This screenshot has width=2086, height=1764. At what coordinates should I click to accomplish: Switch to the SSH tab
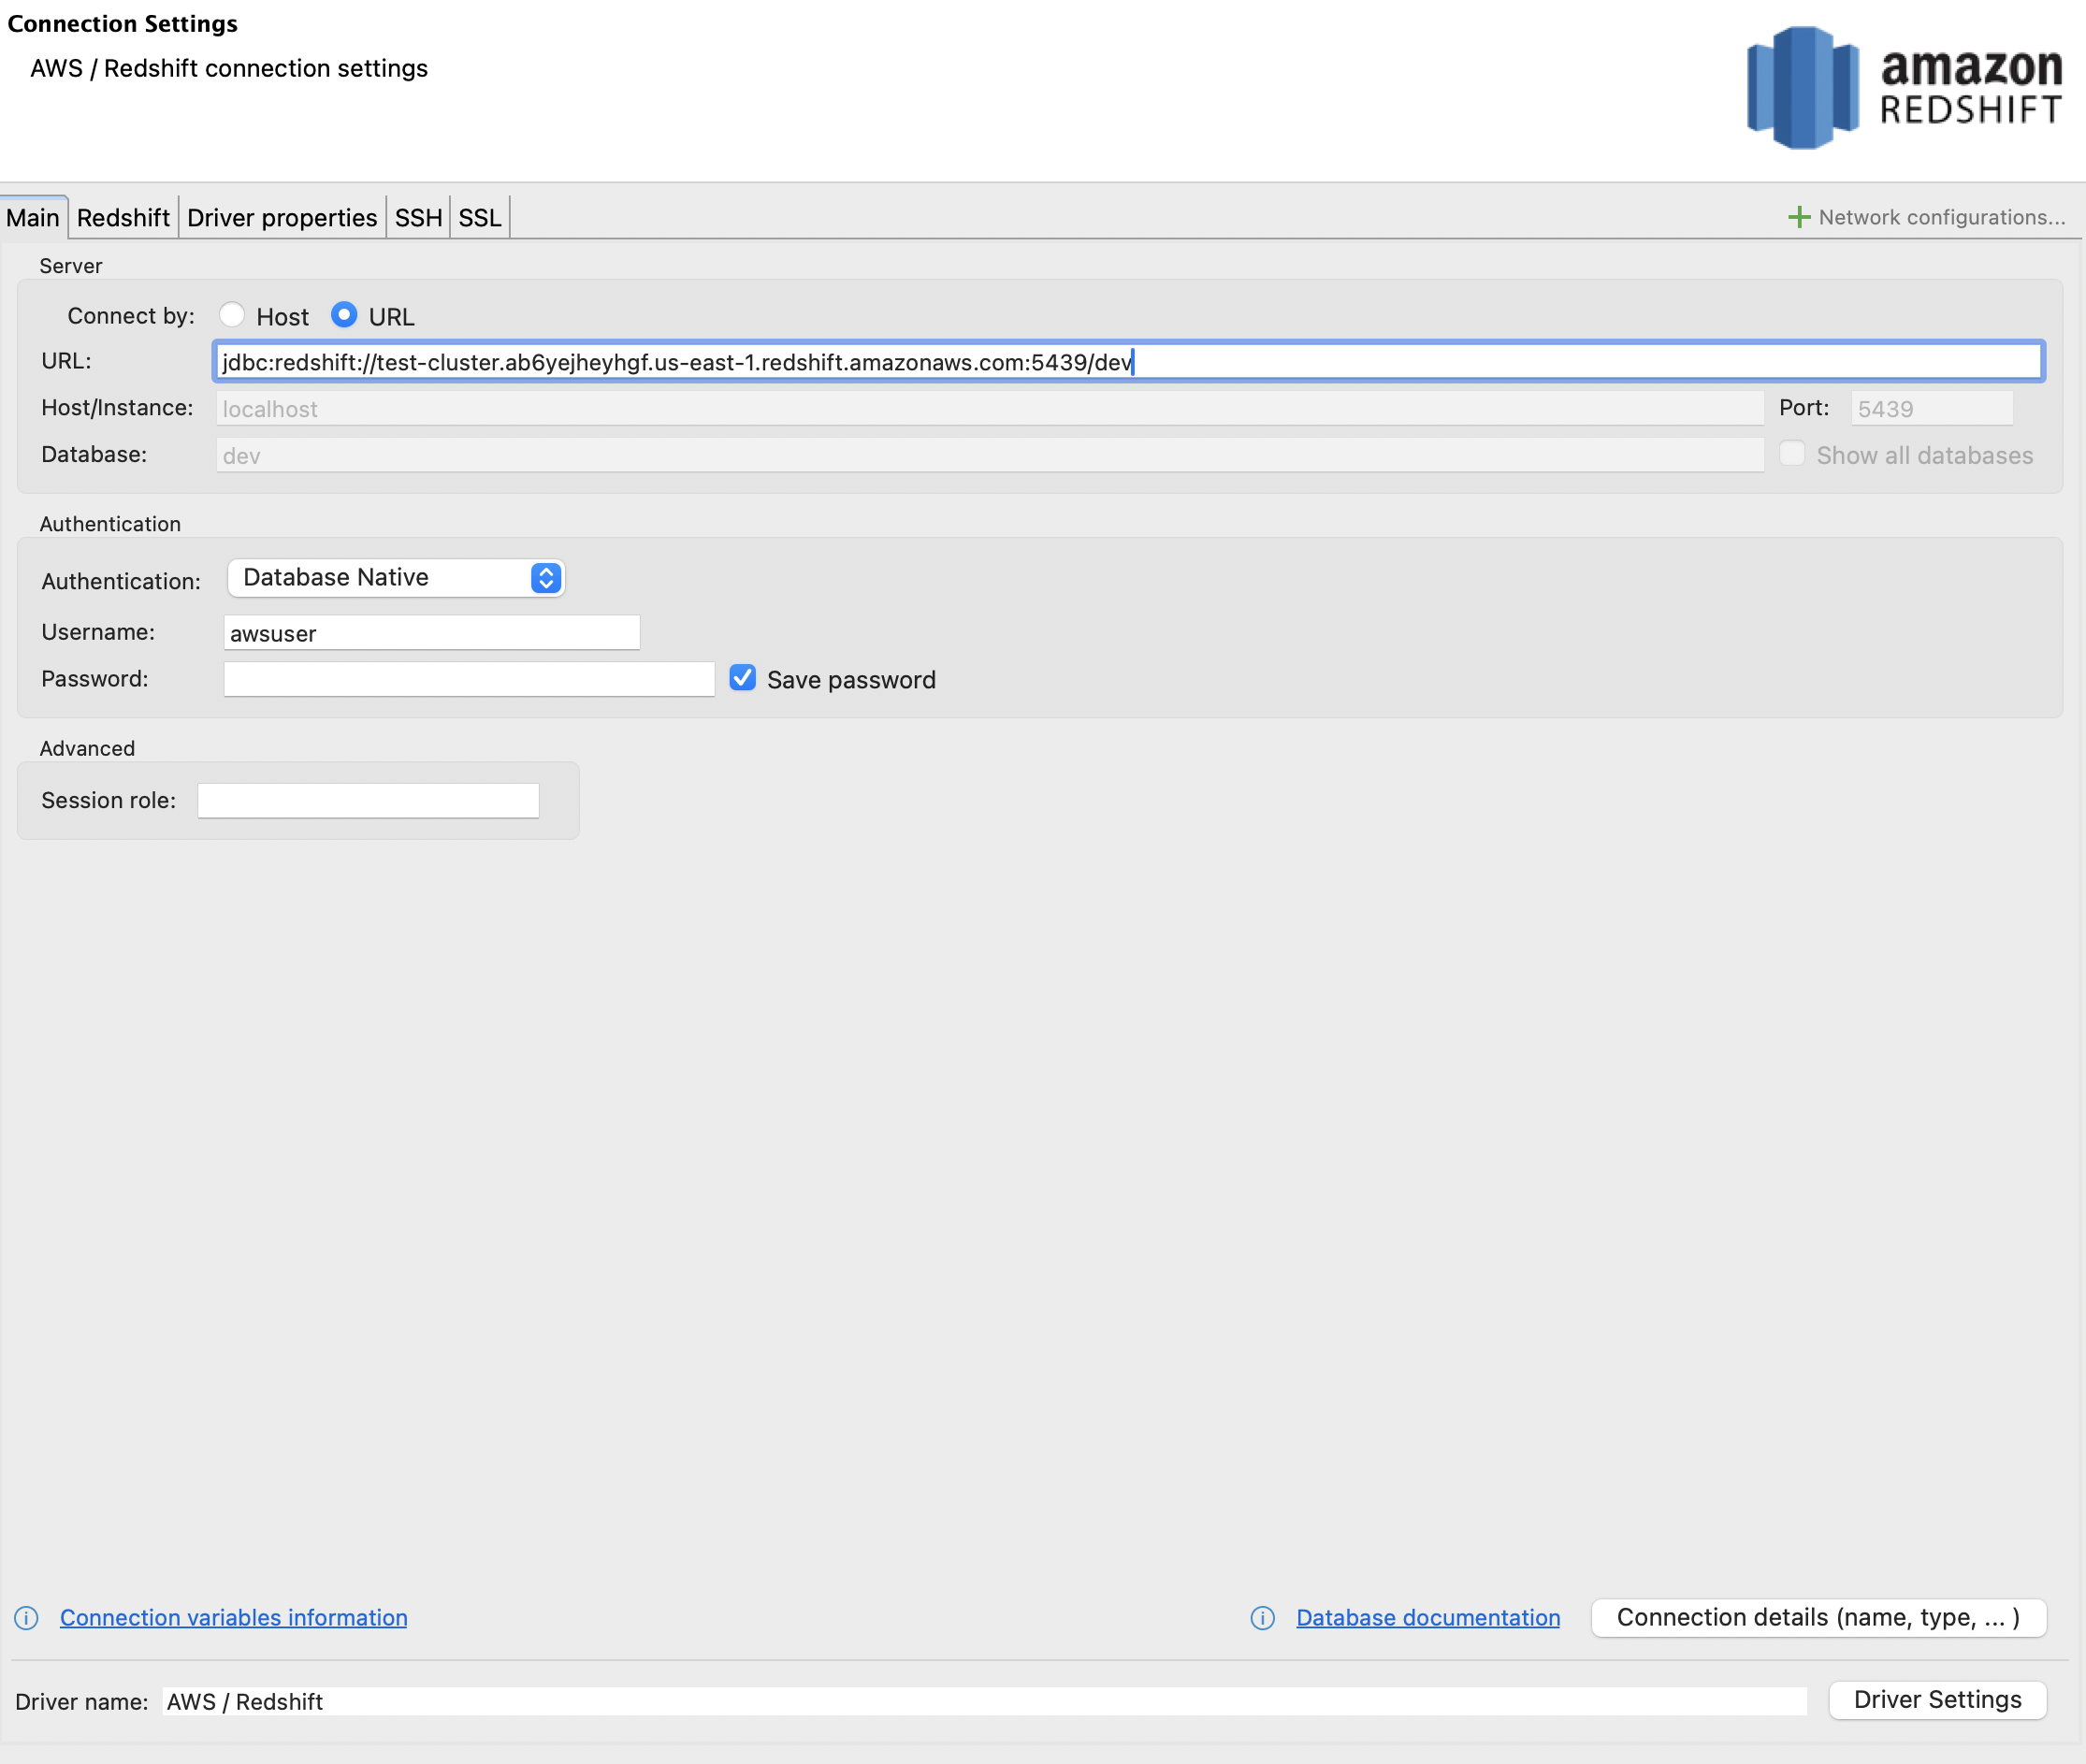[x=418, y=218]
